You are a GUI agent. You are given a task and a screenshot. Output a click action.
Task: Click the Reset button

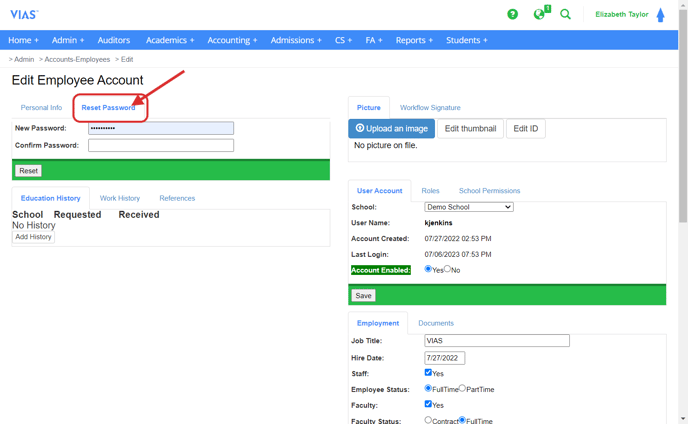(x=29, y=171)
